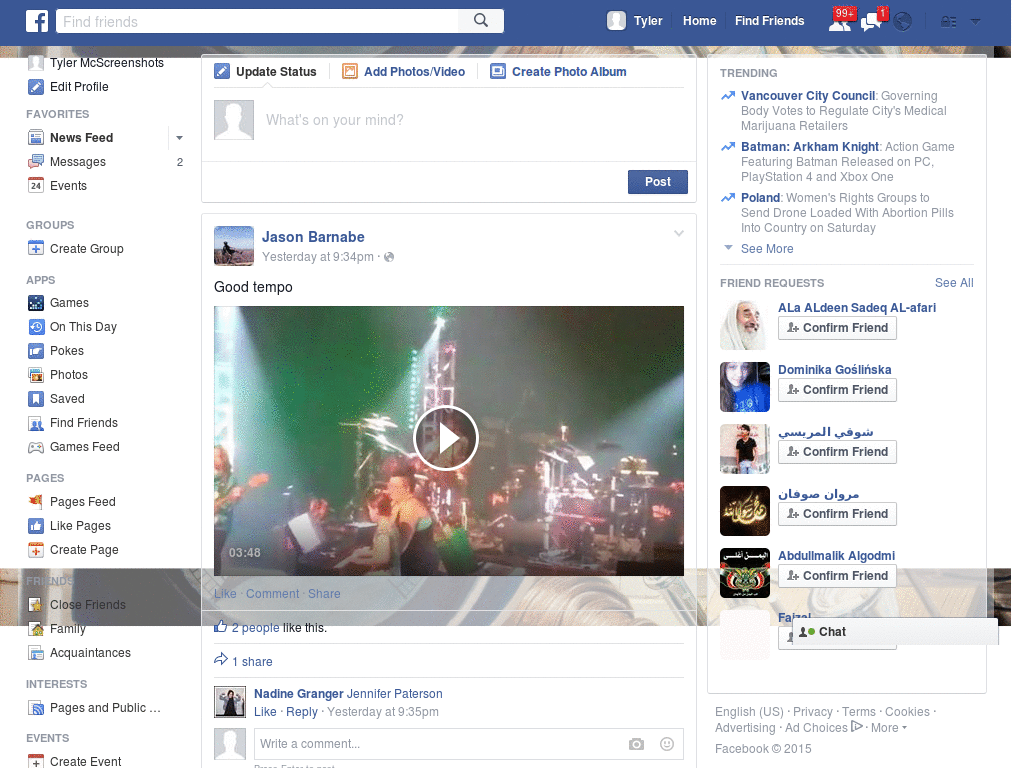Screen dimensions: 1024x768
Task: Click the Messages icon in the sidebar
Action: click(36, 162)
